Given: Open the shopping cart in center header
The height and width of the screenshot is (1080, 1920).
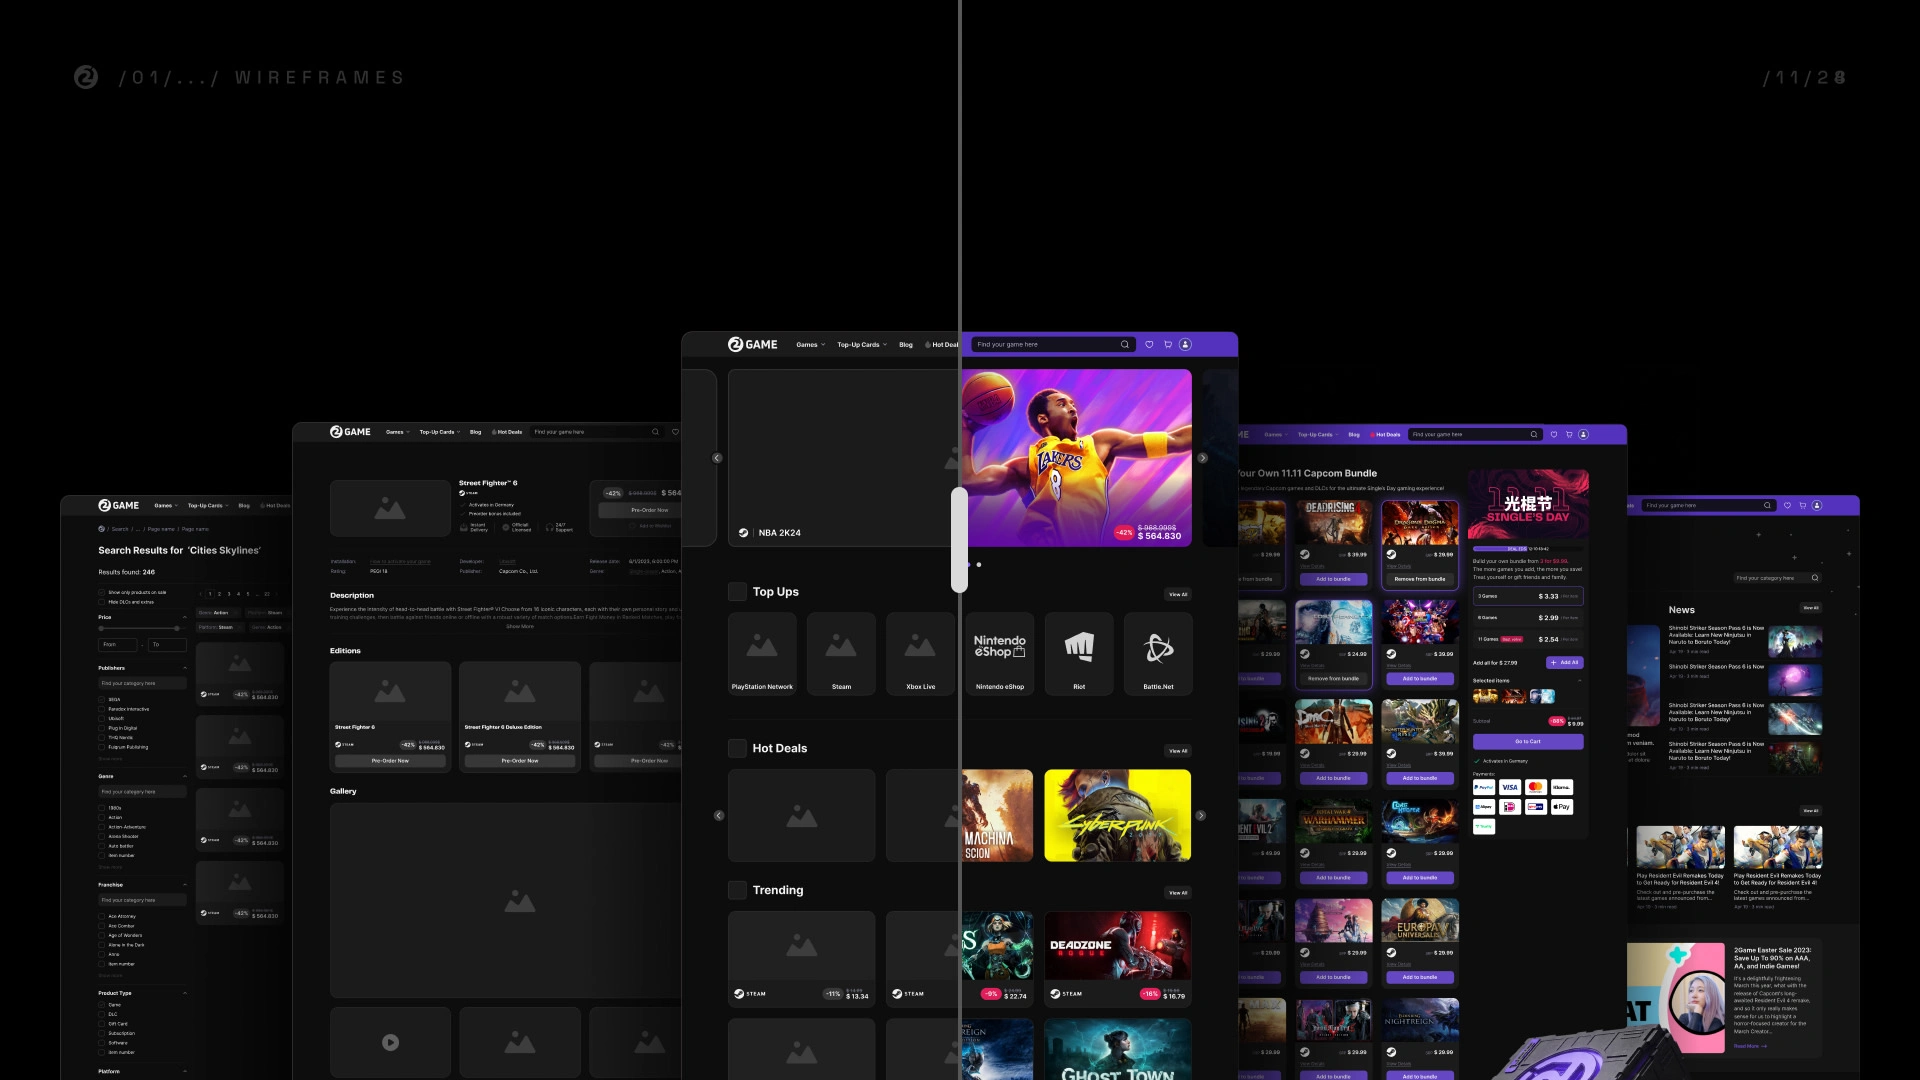Looking at the screenshot, I should pyautogui.click(x=1167, y=344).
